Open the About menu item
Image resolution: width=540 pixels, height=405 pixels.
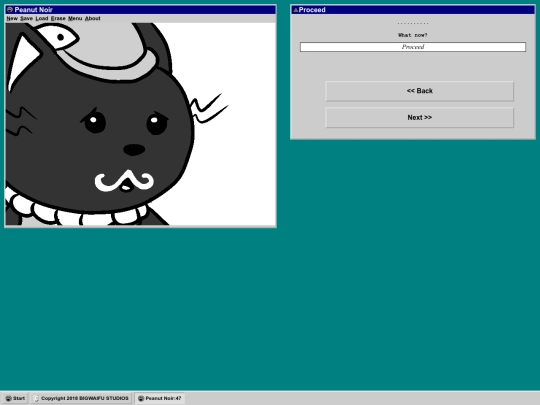[x=93, y=19]
